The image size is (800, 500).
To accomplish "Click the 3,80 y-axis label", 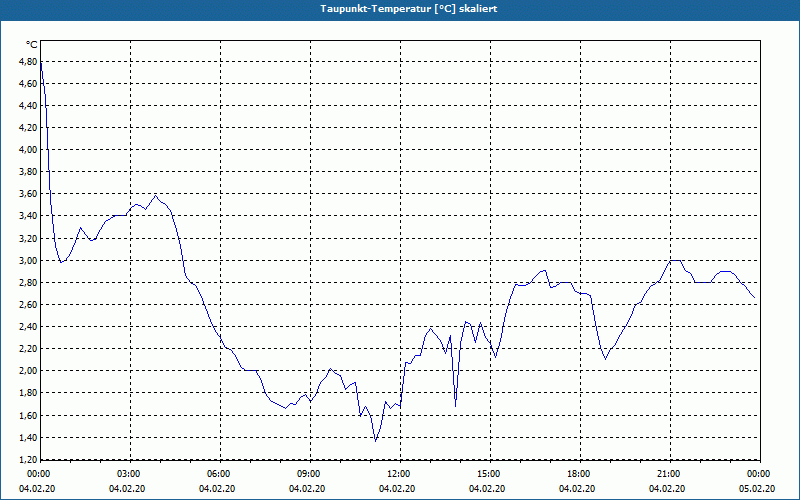I will tap(28, 172).
